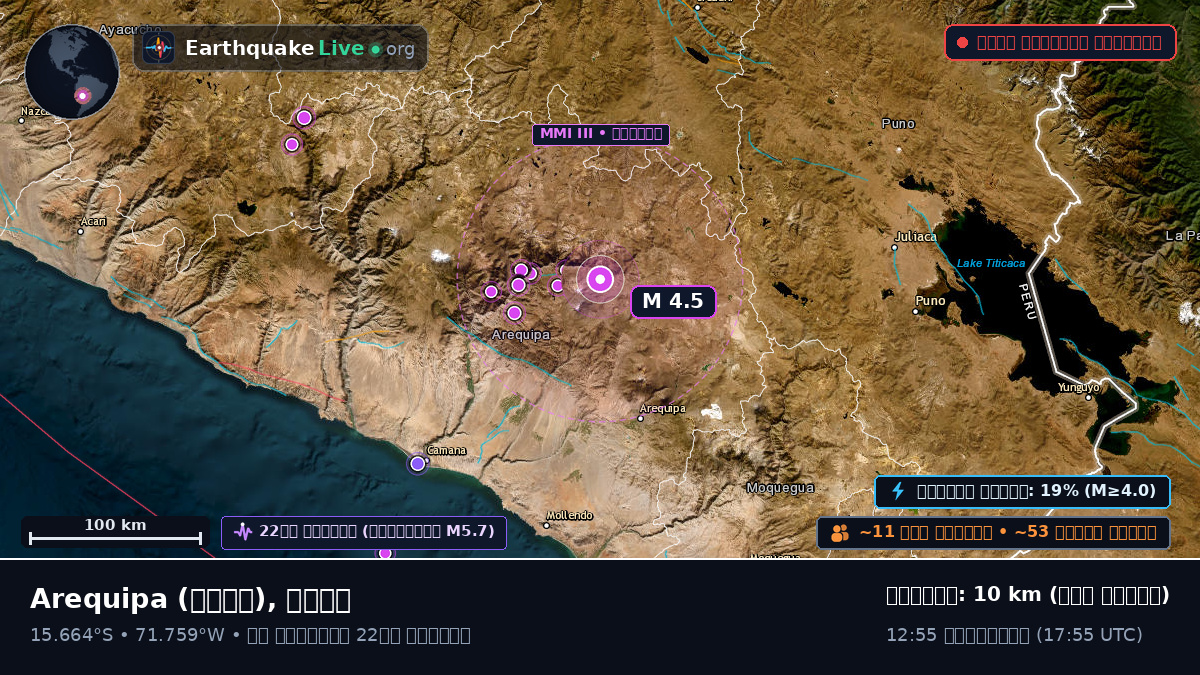
Task: Click the MMI III intensity label
Action: pos(600,134)
